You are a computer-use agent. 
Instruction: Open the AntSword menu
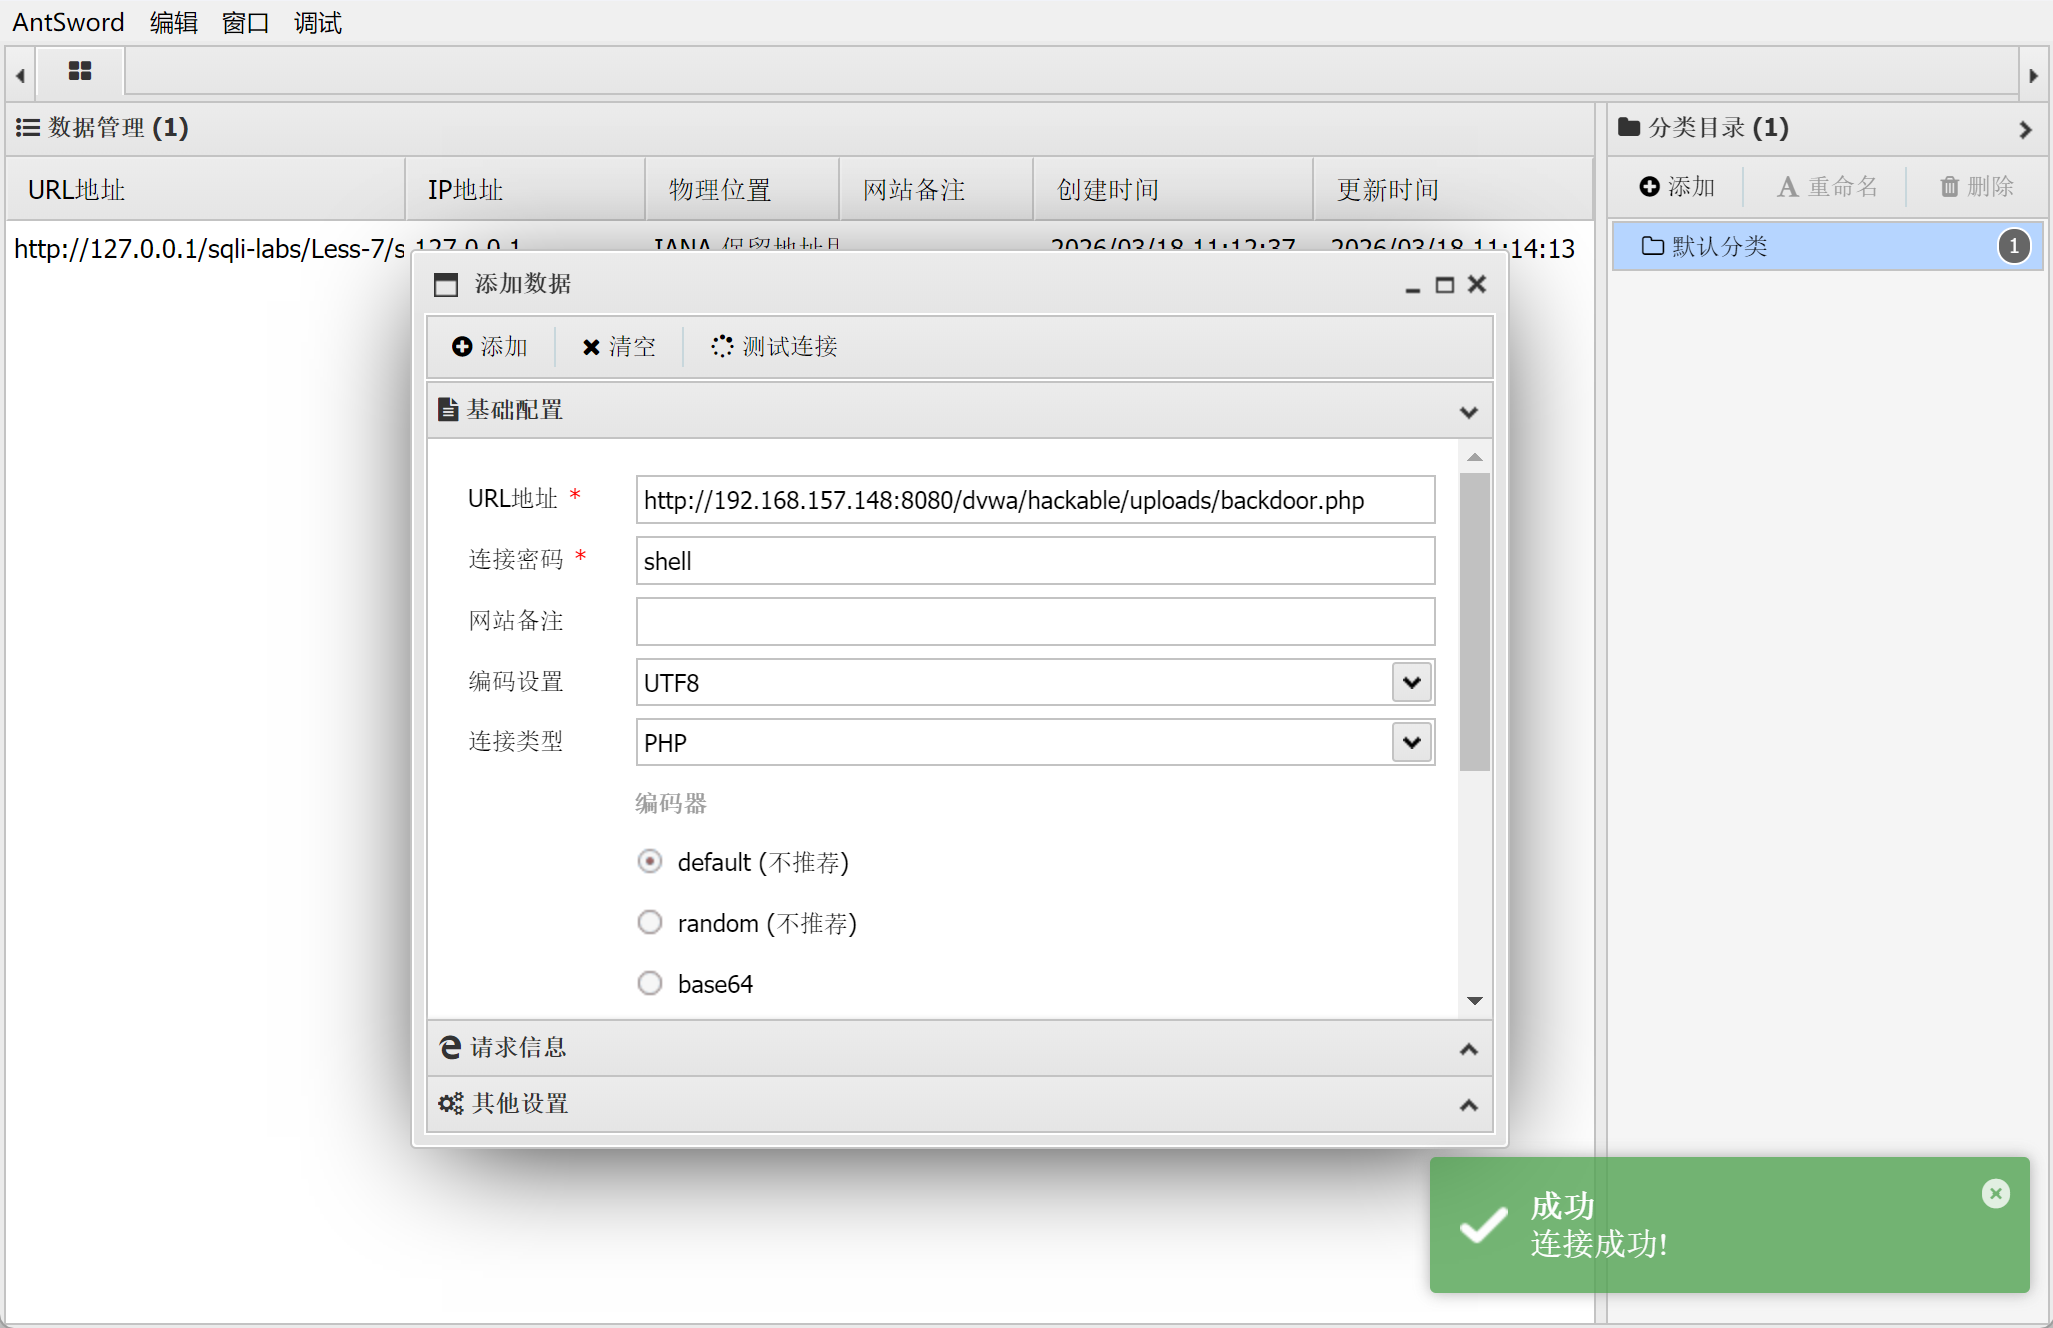click(x=68, y=22)
